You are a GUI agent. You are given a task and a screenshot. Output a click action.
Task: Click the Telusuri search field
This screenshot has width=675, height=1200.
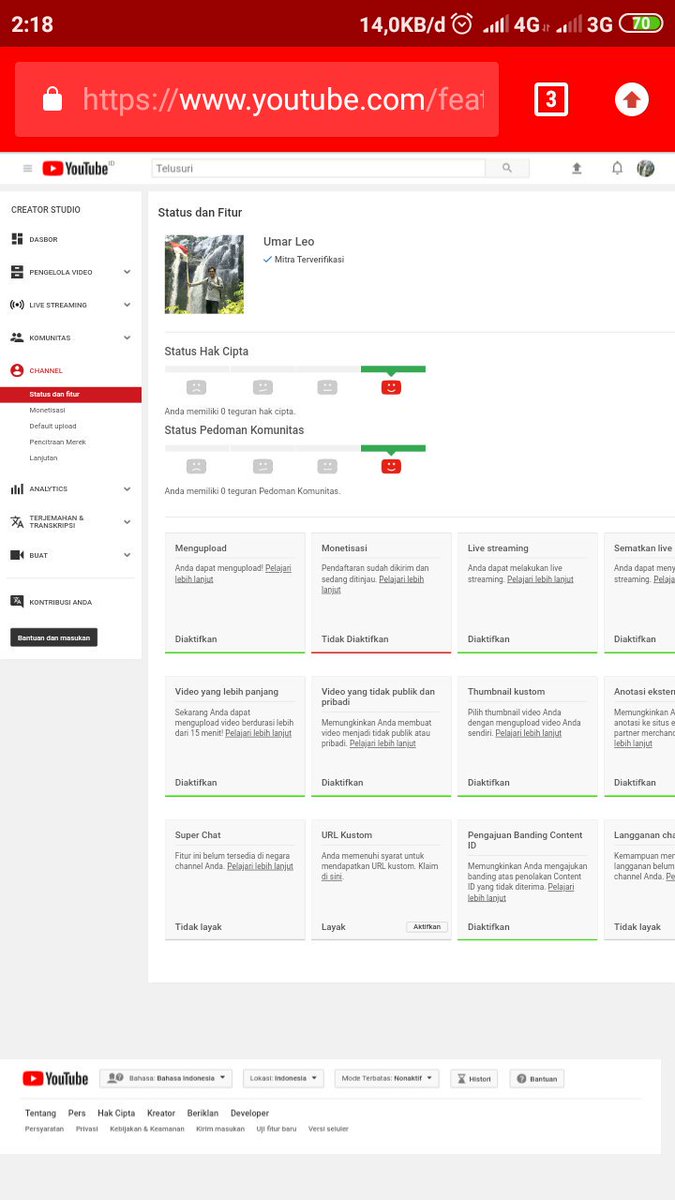point(318,169)
